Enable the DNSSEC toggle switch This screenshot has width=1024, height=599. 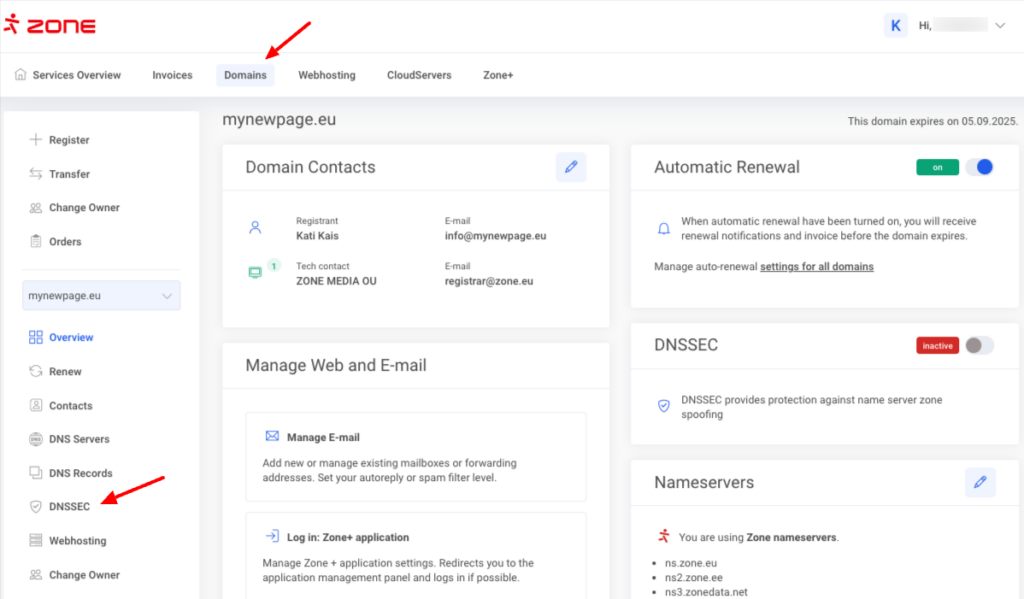(x=979, y=346)
